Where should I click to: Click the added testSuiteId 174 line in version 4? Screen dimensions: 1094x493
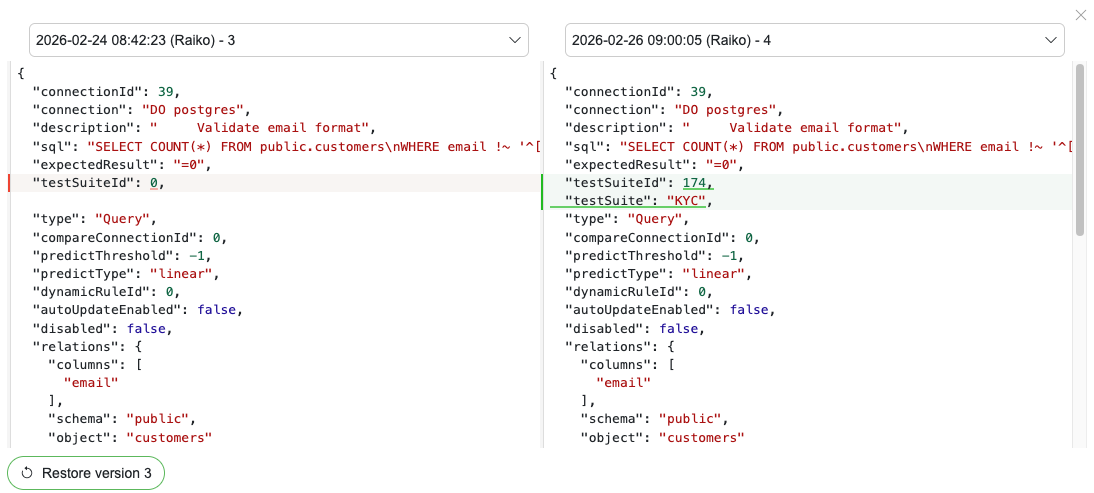point(640,183)
